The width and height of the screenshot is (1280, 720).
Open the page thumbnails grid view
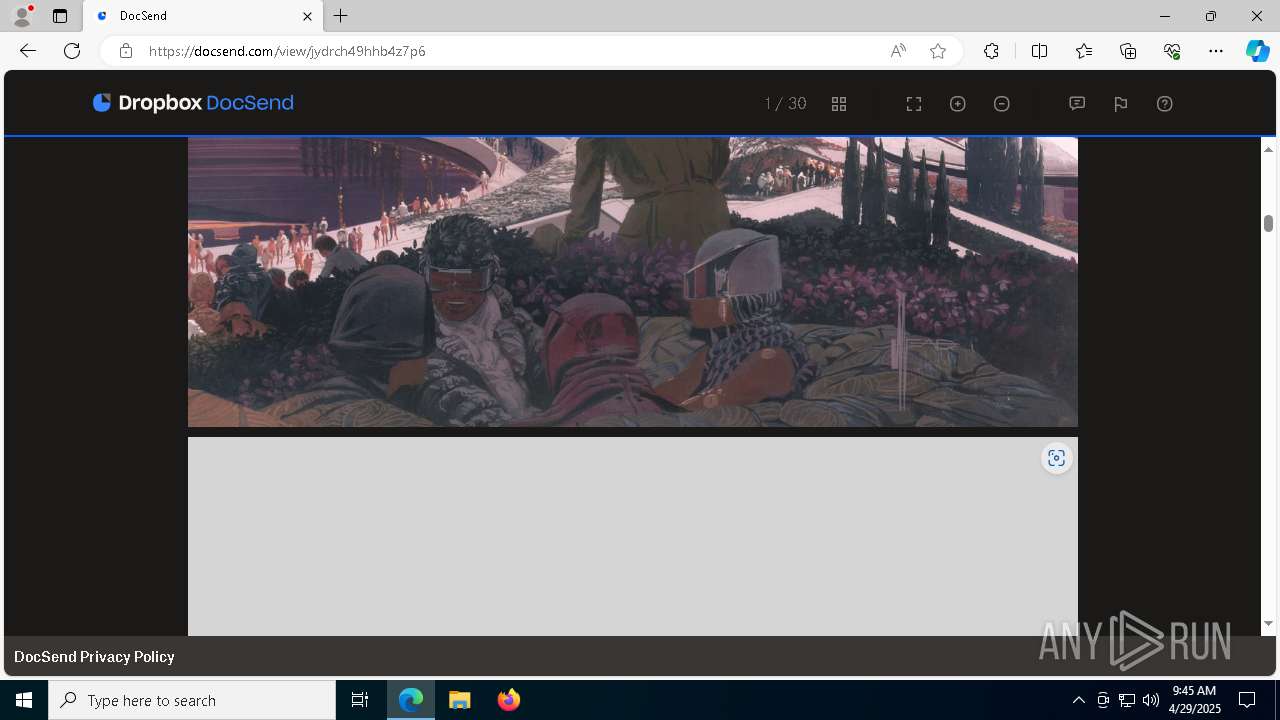tap(839, 104)
